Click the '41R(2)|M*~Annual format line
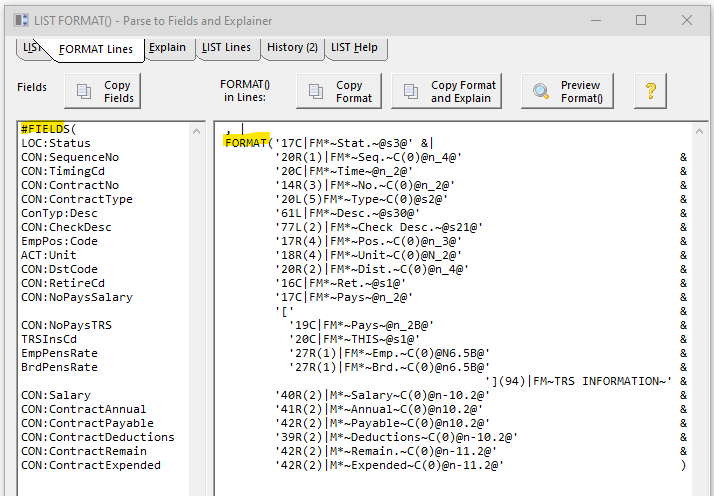The height and width of the screenshot is (496, 714). [379, 409]
